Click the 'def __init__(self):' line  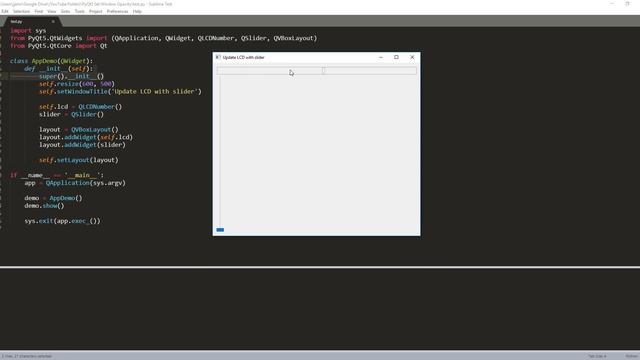click(58, 69)
